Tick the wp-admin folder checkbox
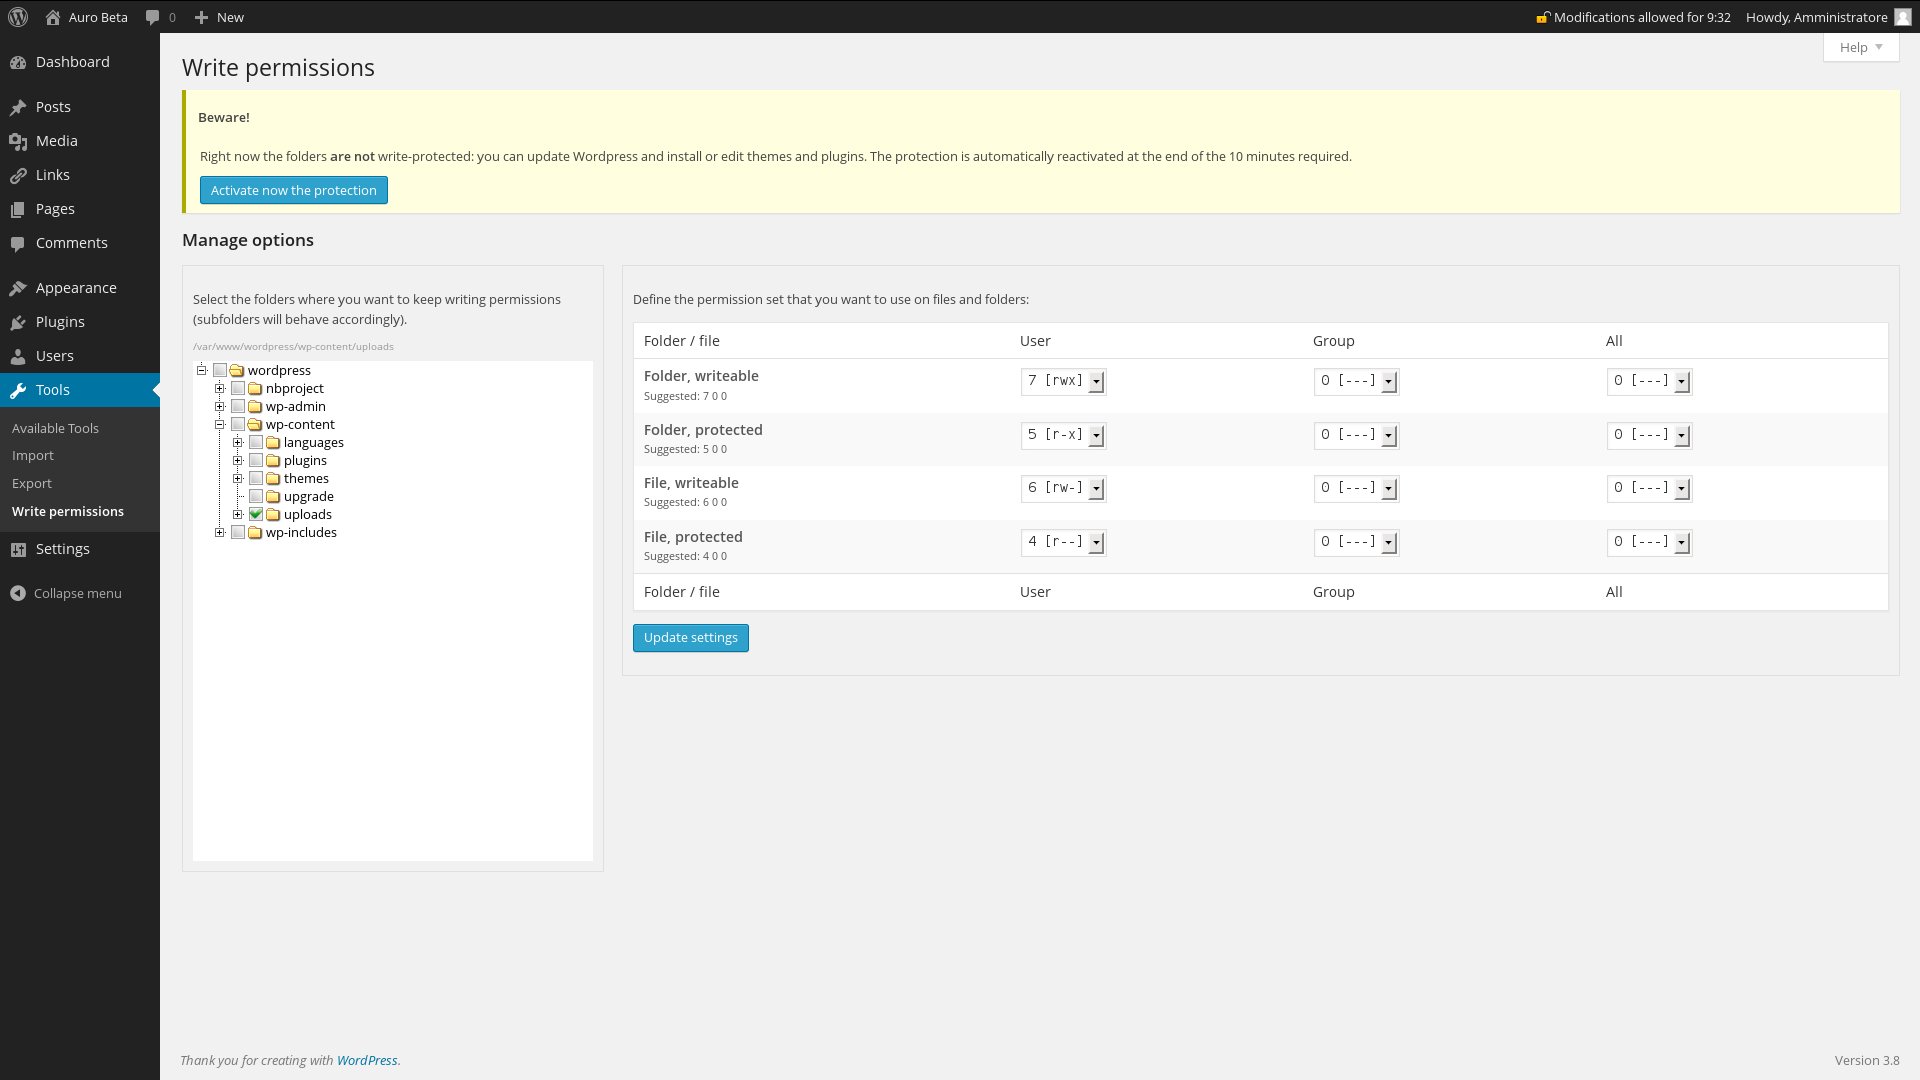 coord(238,406)
